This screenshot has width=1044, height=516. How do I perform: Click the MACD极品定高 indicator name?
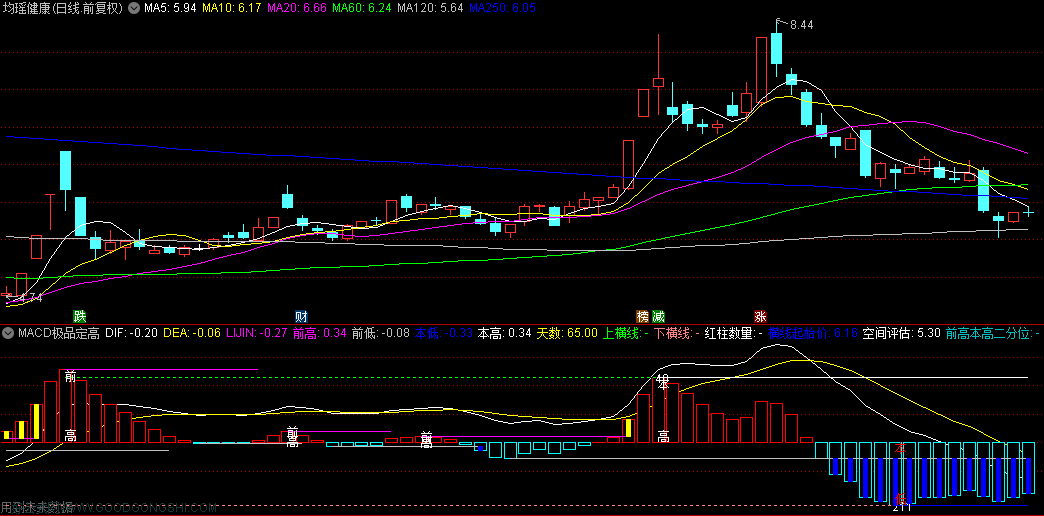(x=59, y=332)
